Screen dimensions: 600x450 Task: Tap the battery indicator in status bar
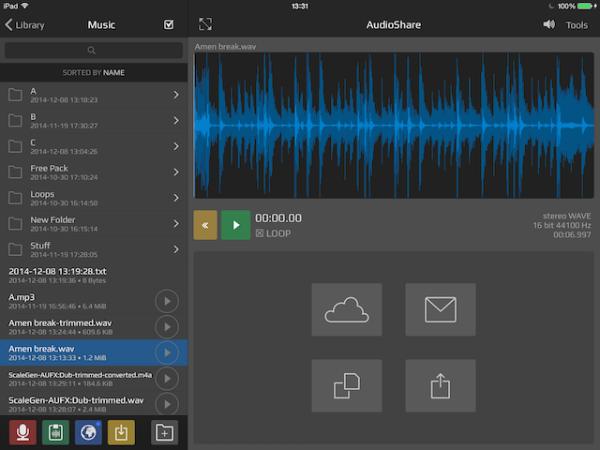(585, 6)
